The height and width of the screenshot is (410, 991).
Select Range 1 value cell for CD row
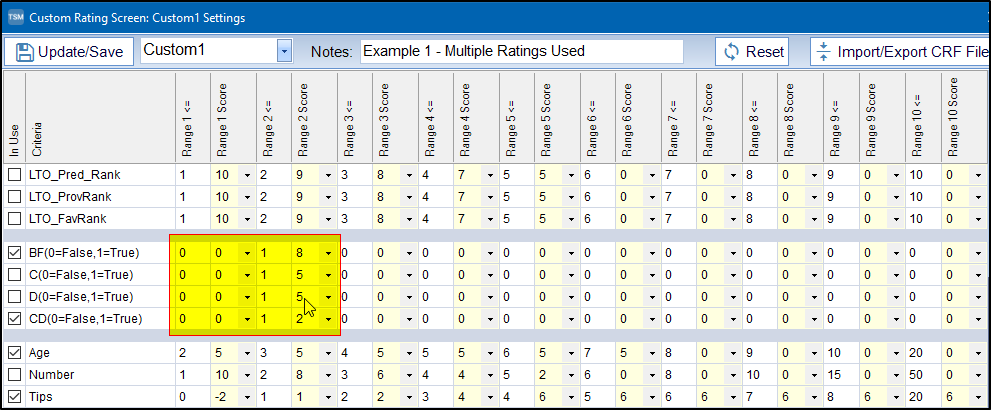click(x=192, y=319)
